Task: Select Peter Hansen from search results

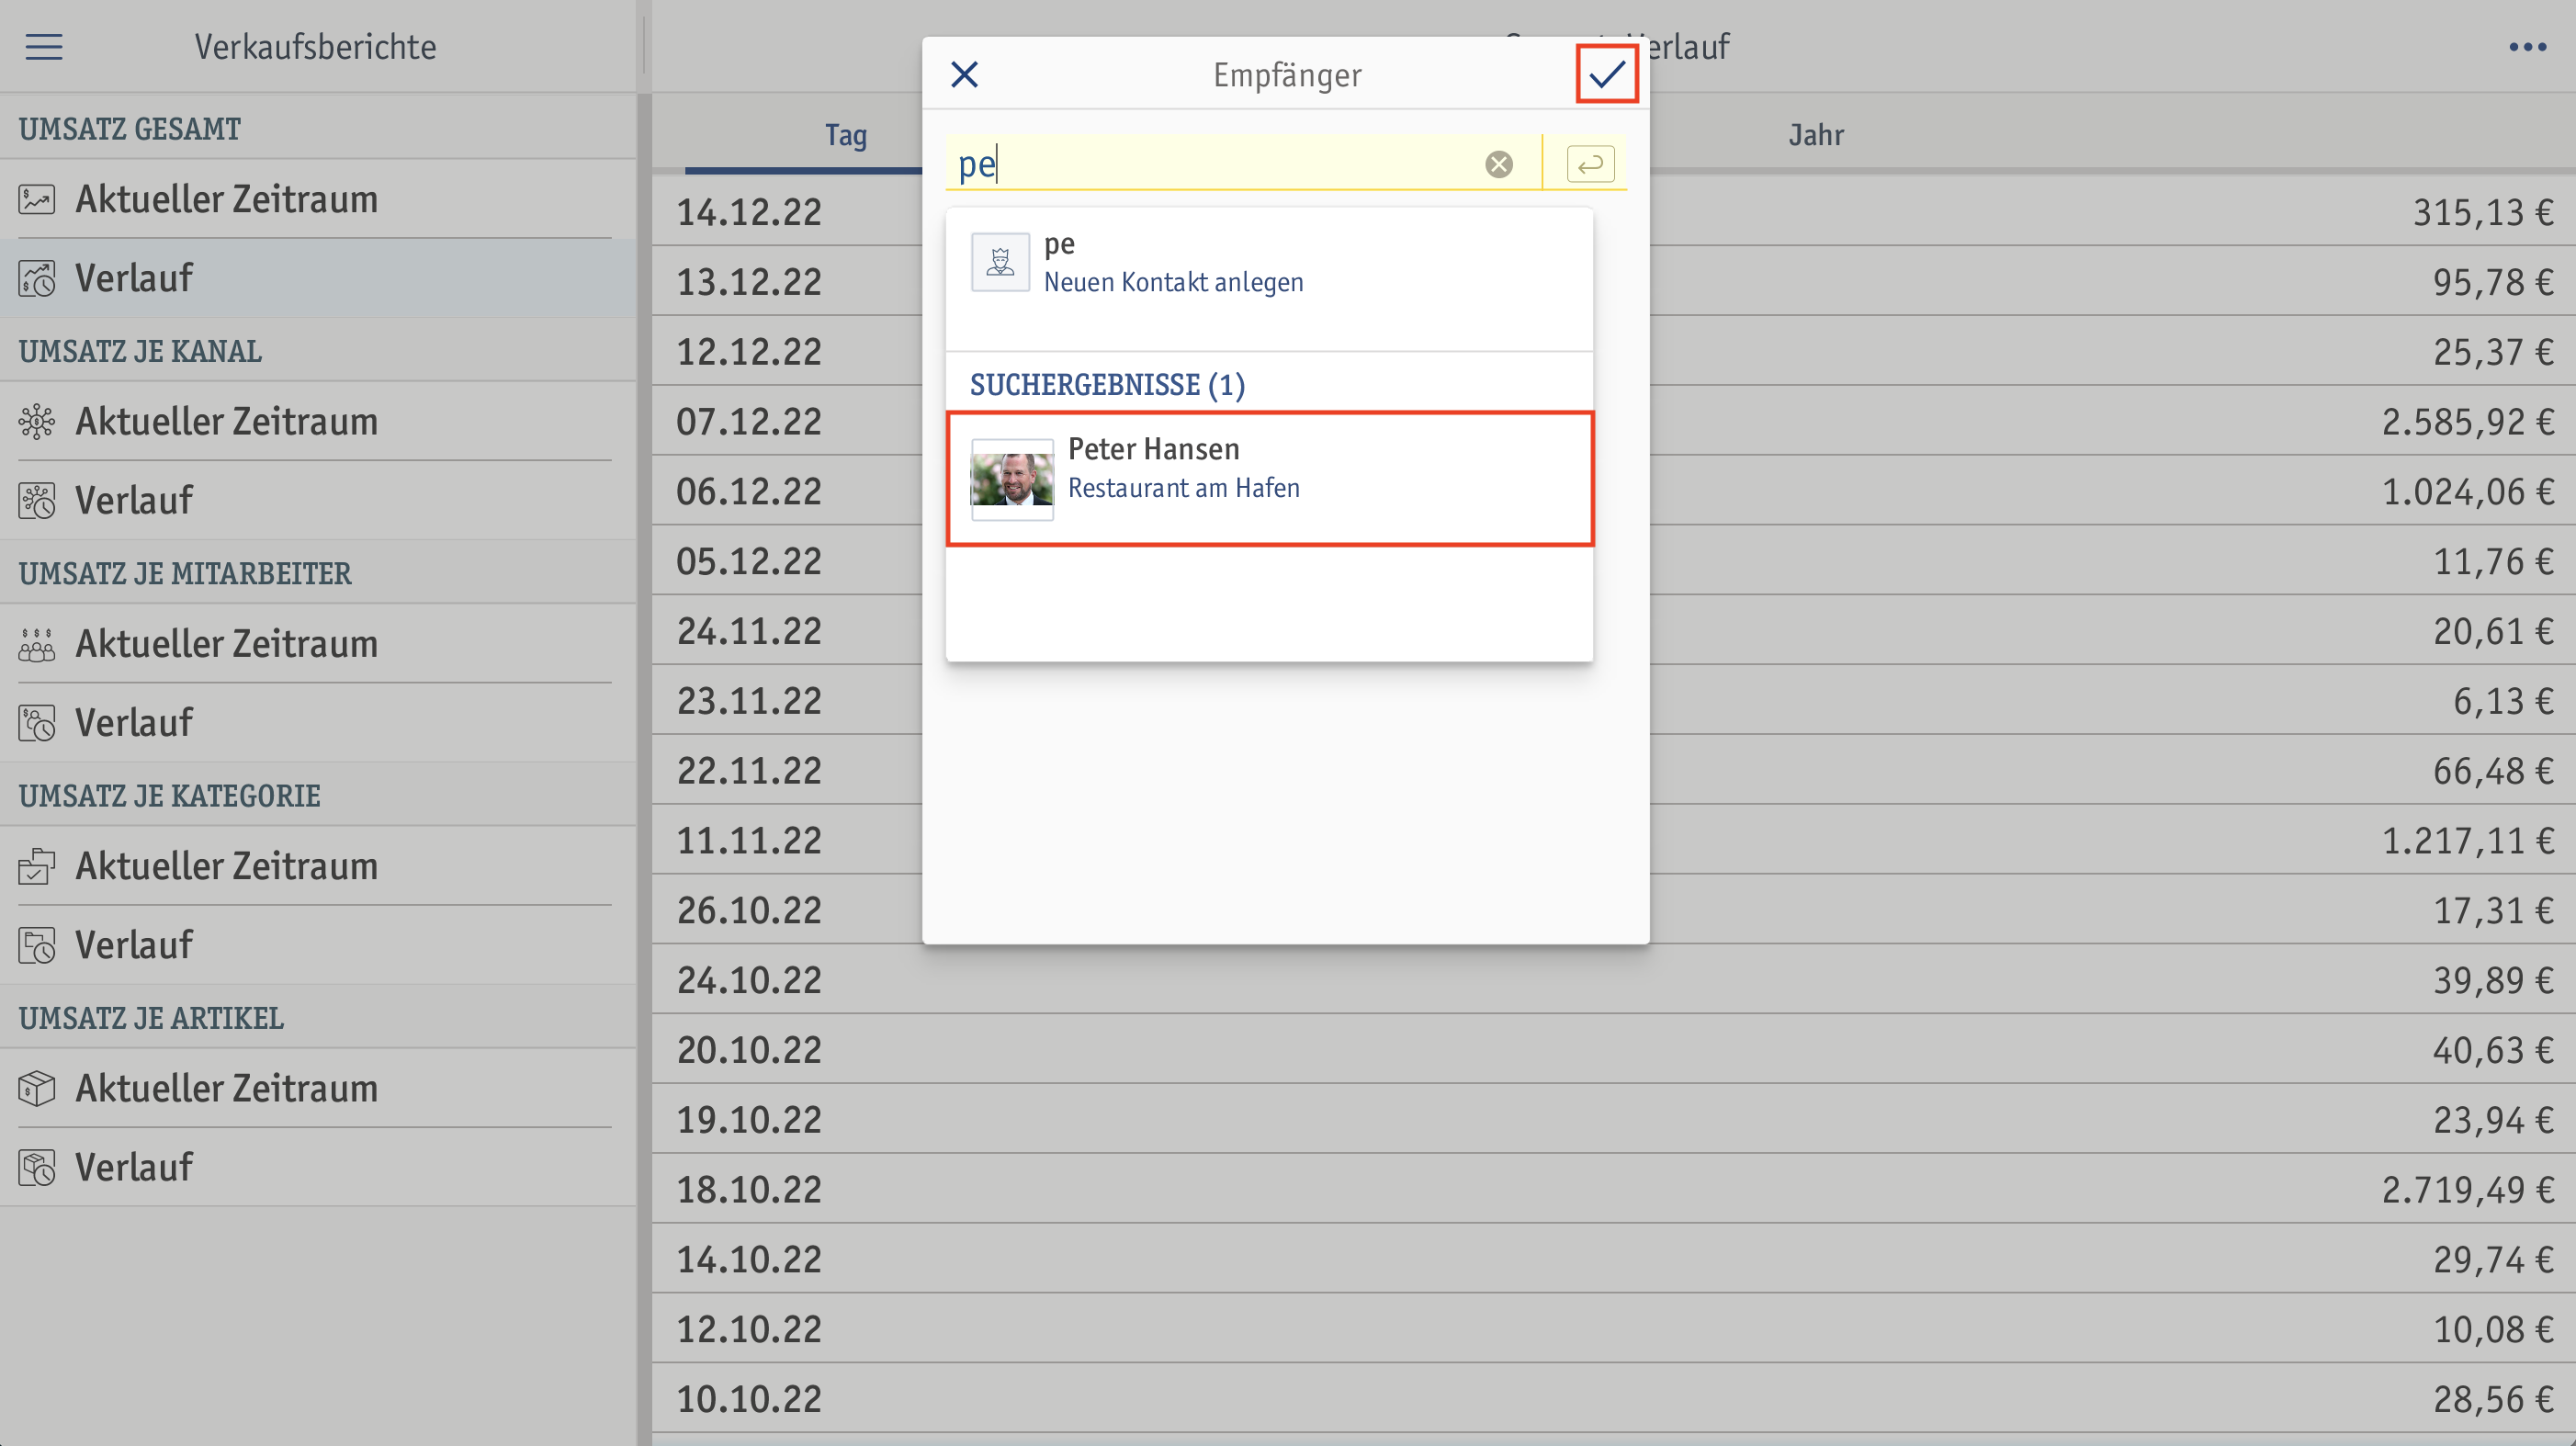Action: tap(1269, 479)
